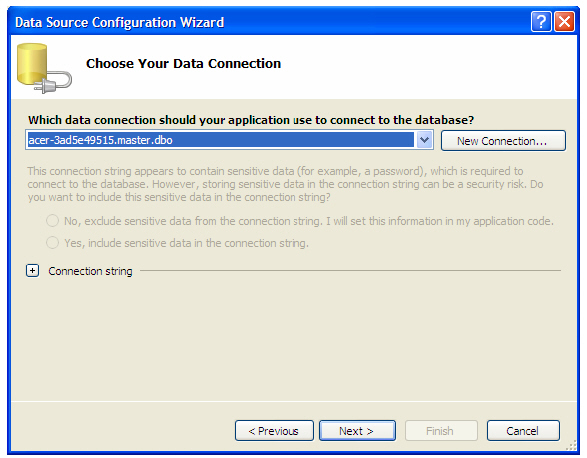Click the greyed sensitive data warning paragraph
Viewport: 587px width, 458px height.
pyautogui.click(x=285, y=184)
